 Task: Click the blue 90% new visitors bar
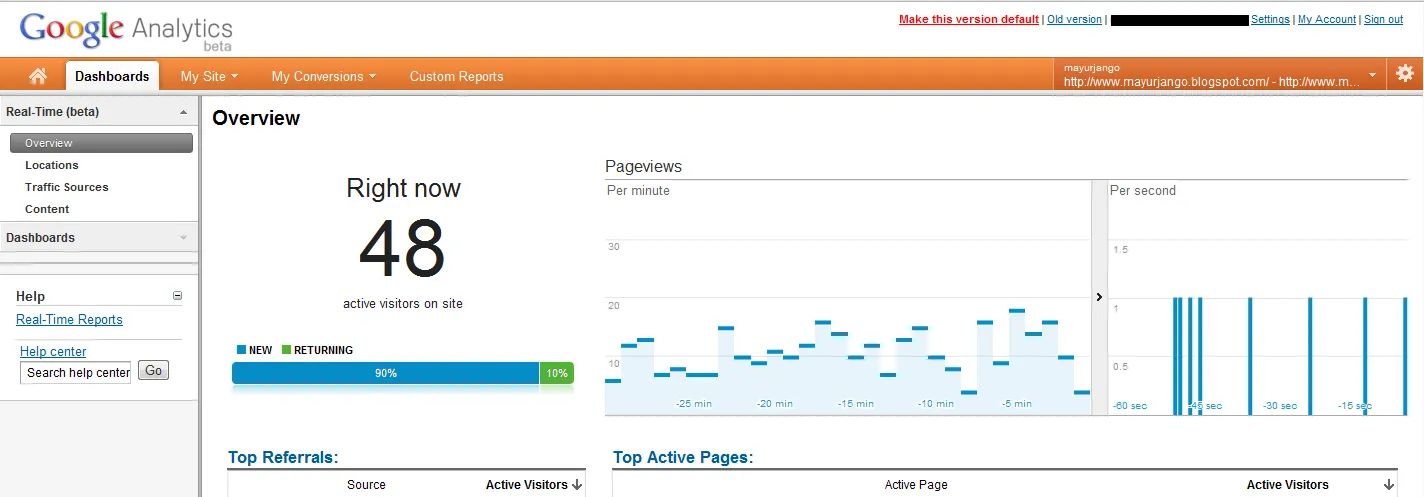(x=386, y=373)
